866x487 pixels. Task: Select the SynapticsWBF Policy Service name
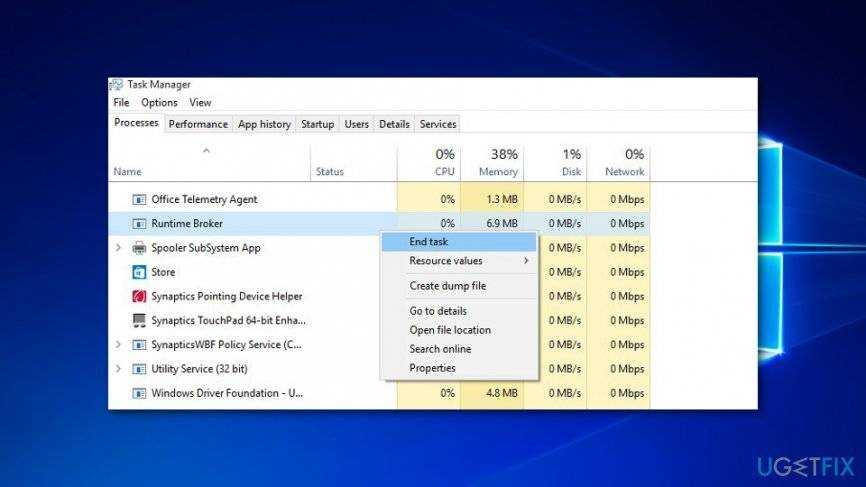click(226, 345)
